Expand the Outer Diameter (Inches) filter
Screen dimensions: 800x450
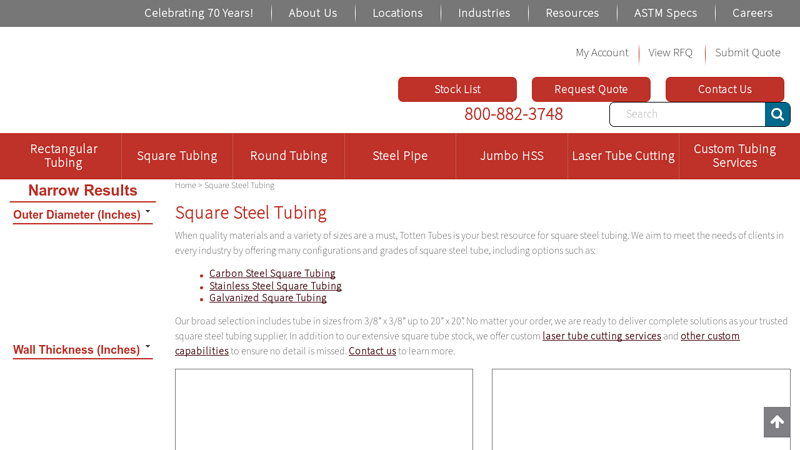[x=82, y=215]
